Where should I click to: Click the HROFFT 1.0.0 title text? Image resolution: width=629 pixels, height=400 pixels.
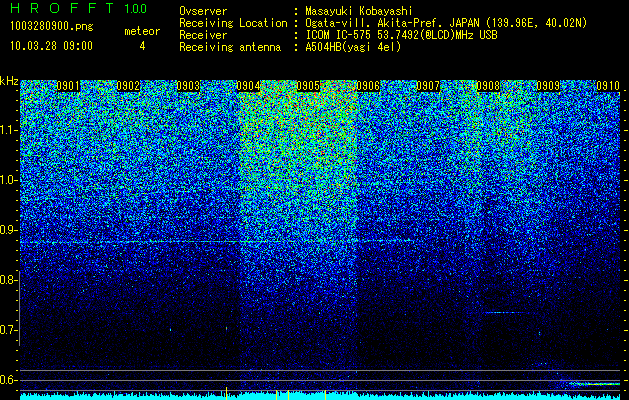pos(79,8)
